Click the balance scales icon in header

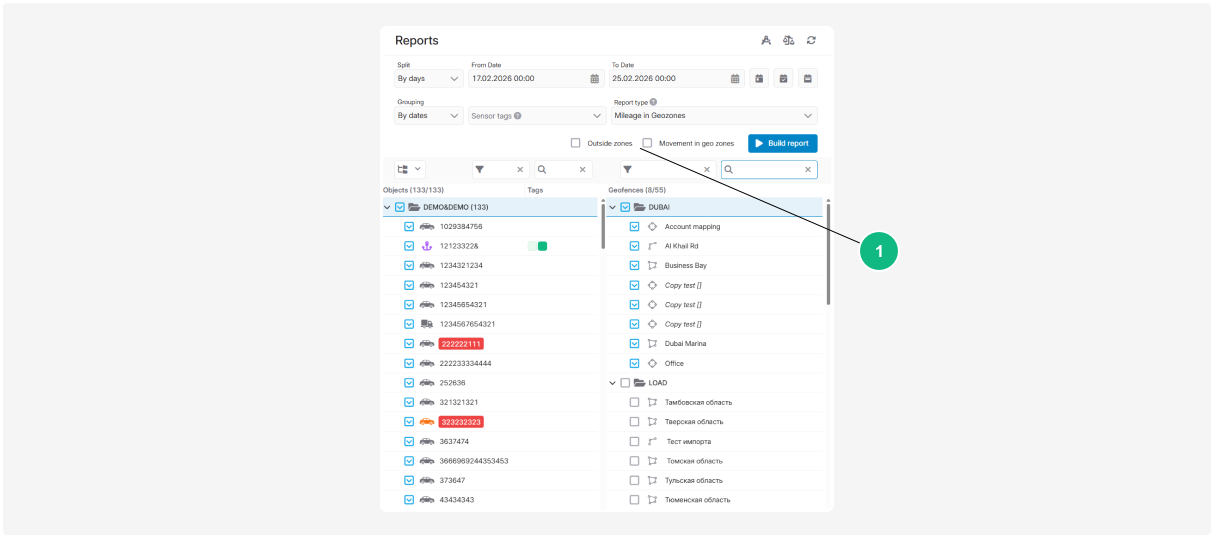[789, 41]
